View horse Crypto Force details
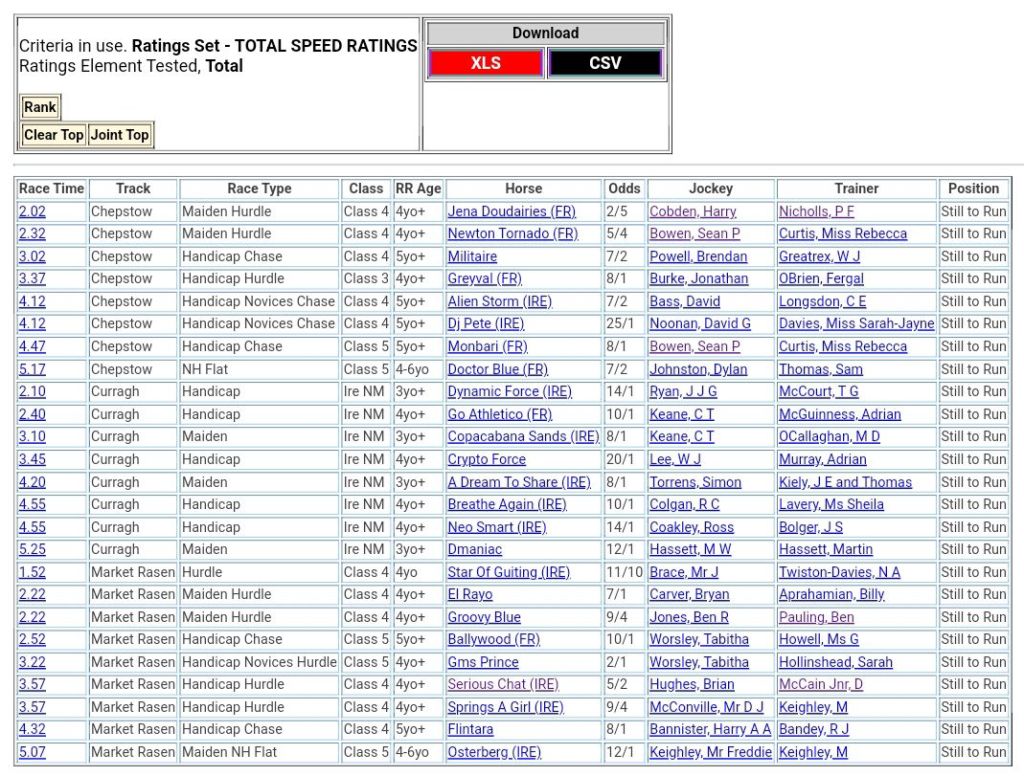This screenshot has width=1024, height=776. click(x=486, y=459)
